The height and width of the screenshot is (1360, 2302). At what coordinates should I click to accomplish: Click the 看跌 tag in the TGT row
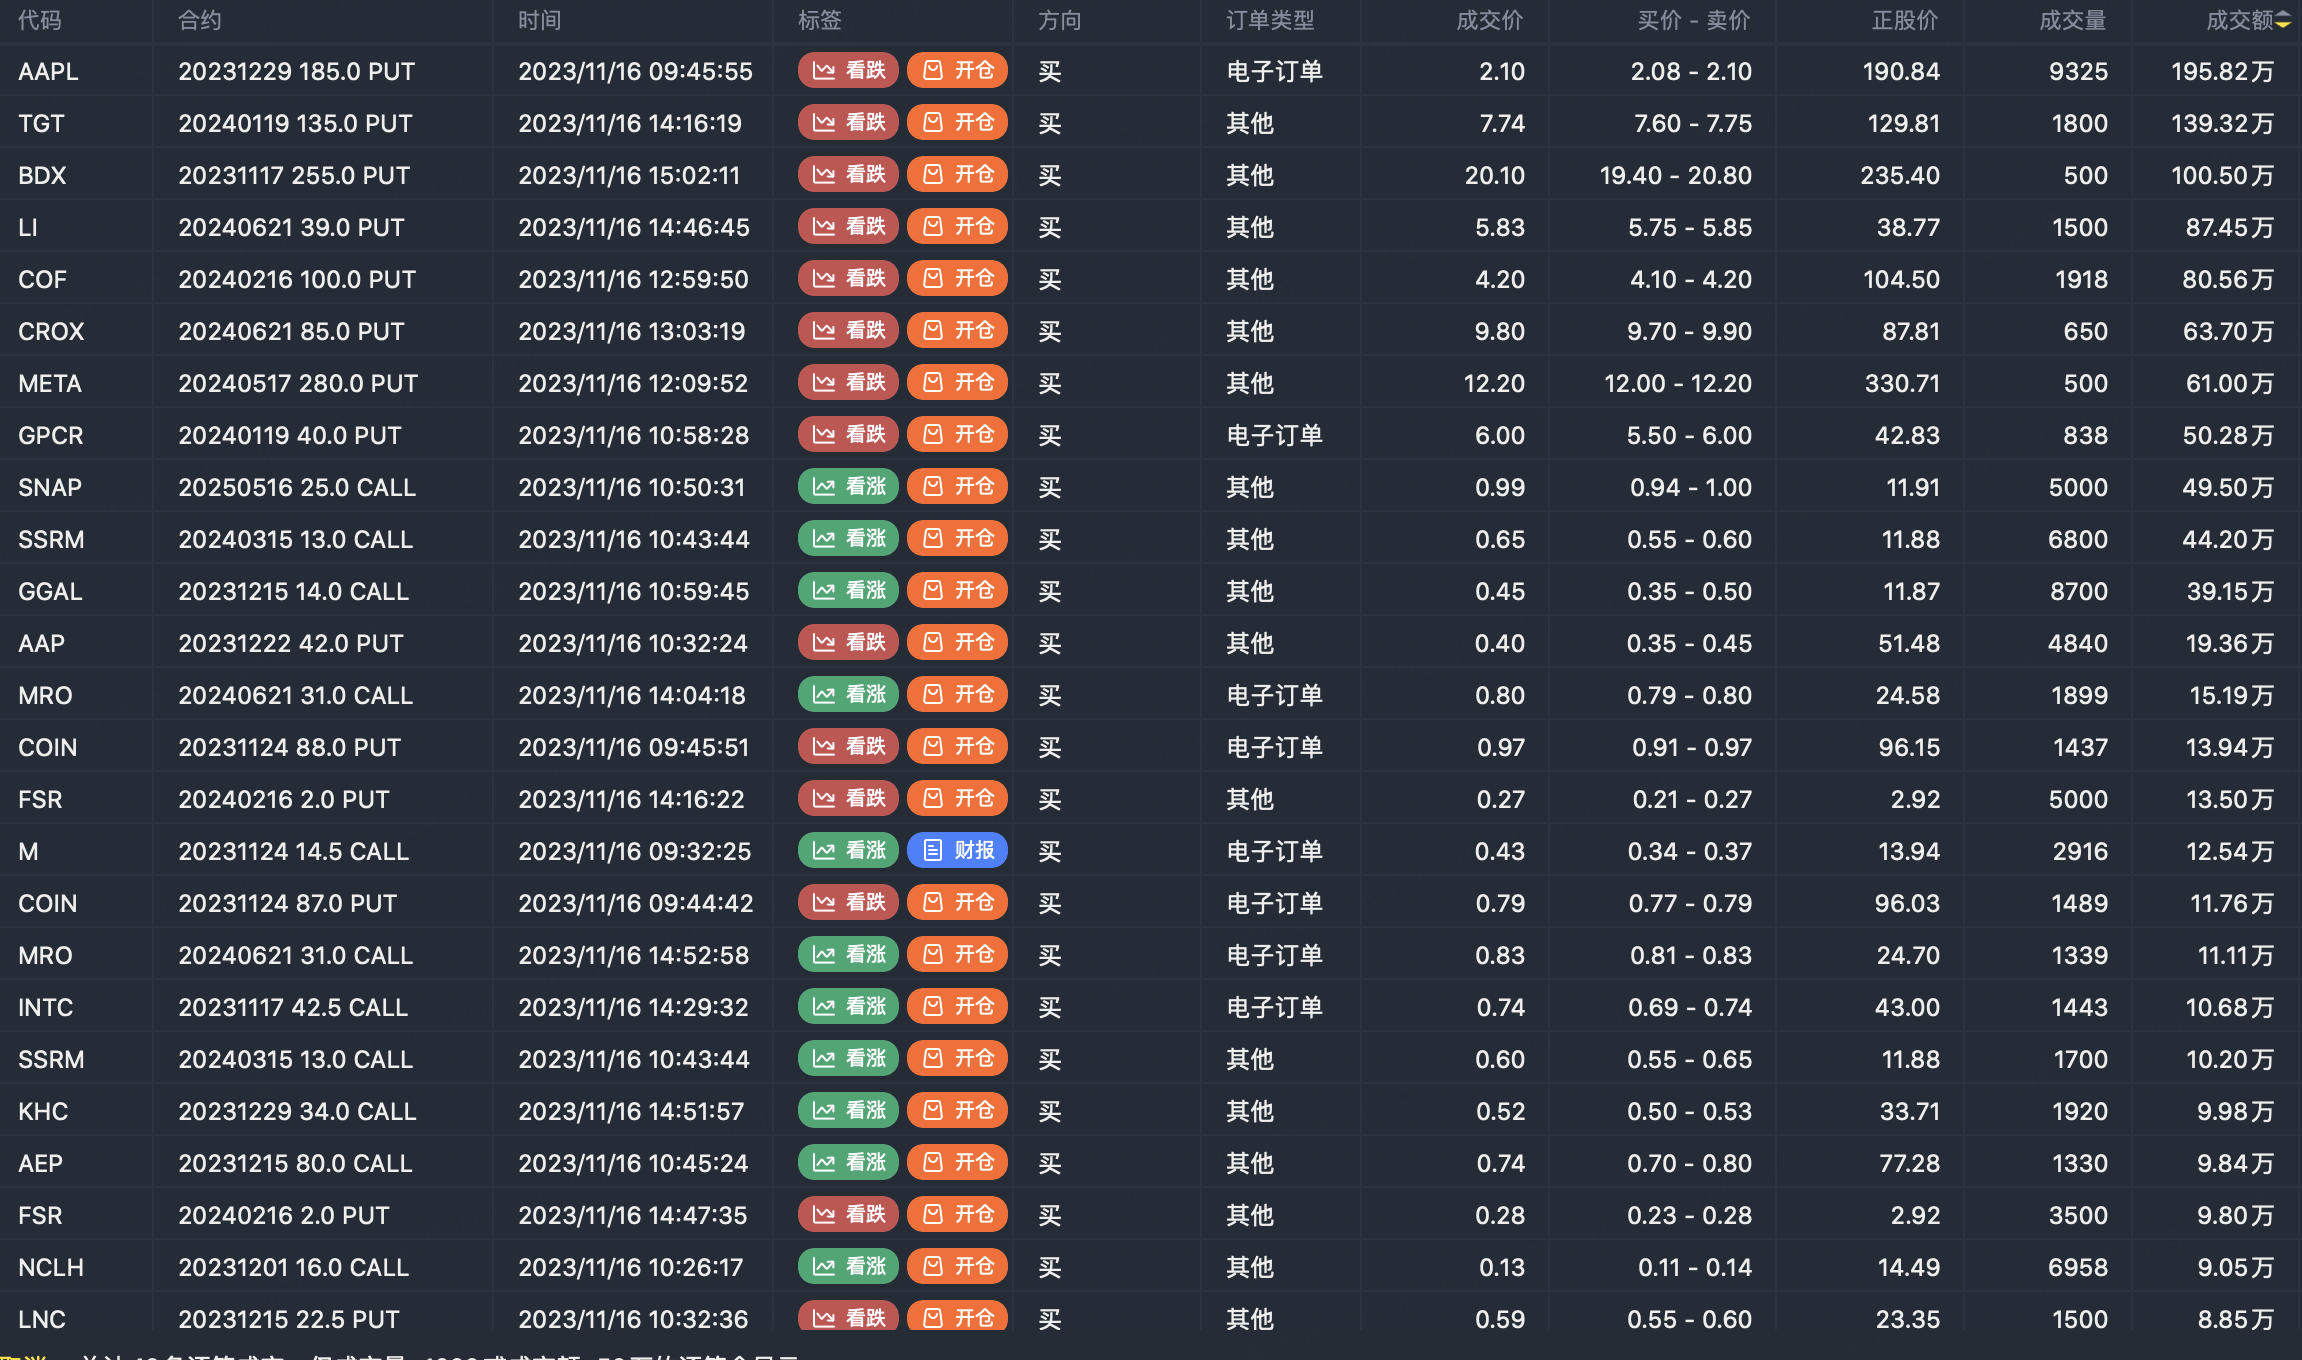click(x=848, y=122)
